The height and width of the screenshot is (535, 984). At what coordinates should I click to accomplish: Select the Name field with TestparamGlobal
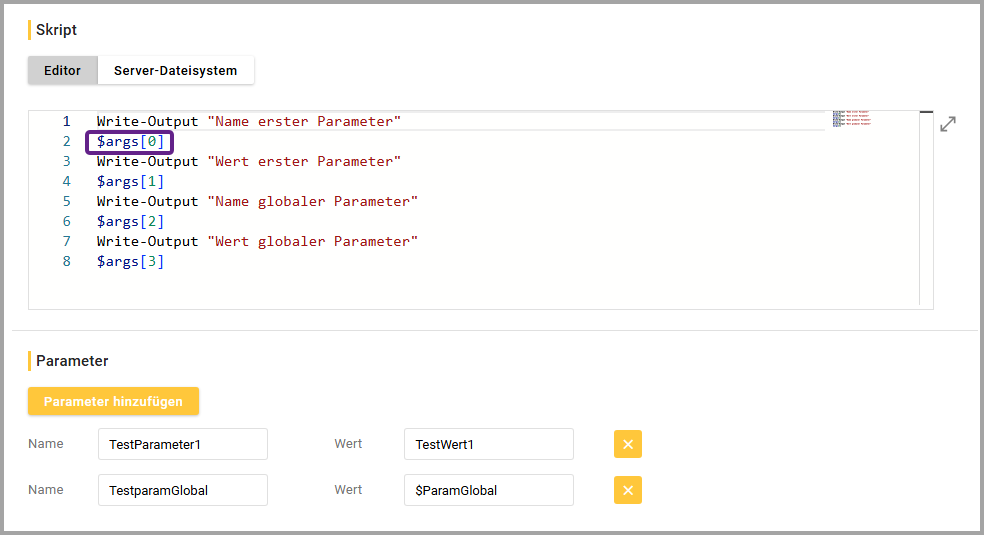tap(182, 490)
